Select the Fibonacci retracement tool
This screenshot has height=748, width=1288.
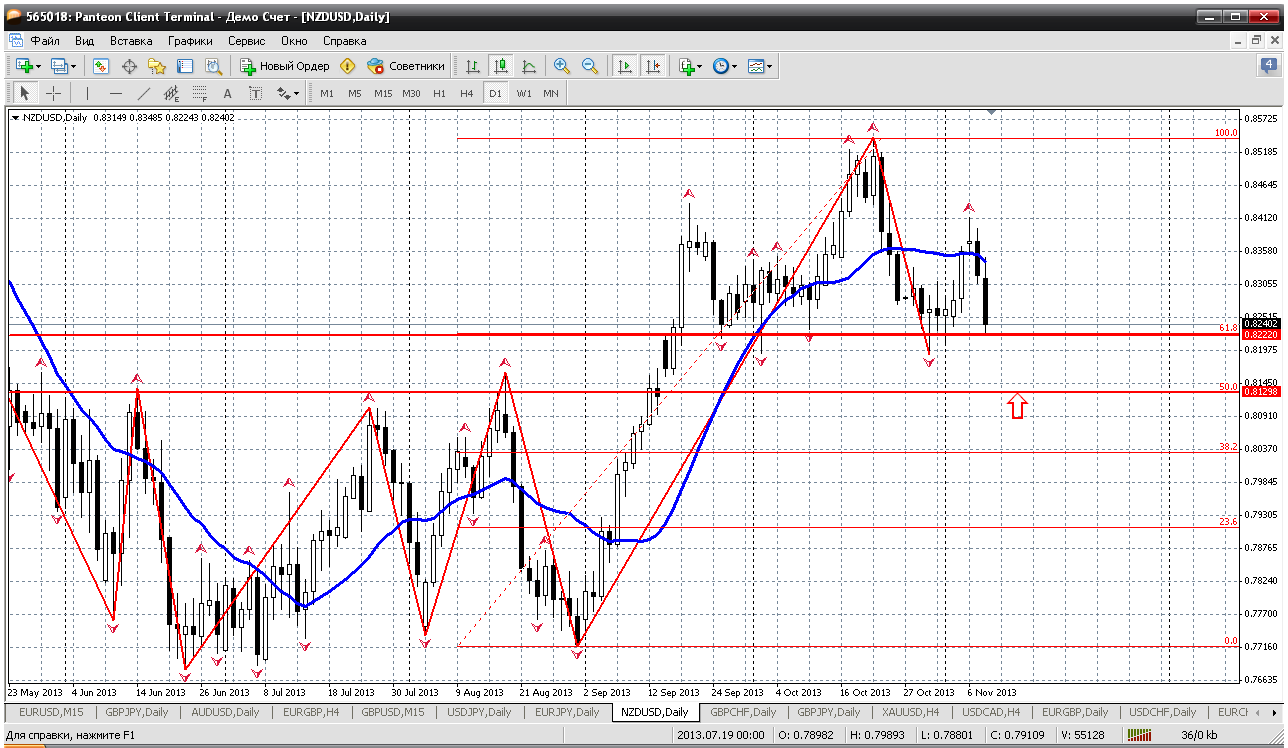point(200,93)
